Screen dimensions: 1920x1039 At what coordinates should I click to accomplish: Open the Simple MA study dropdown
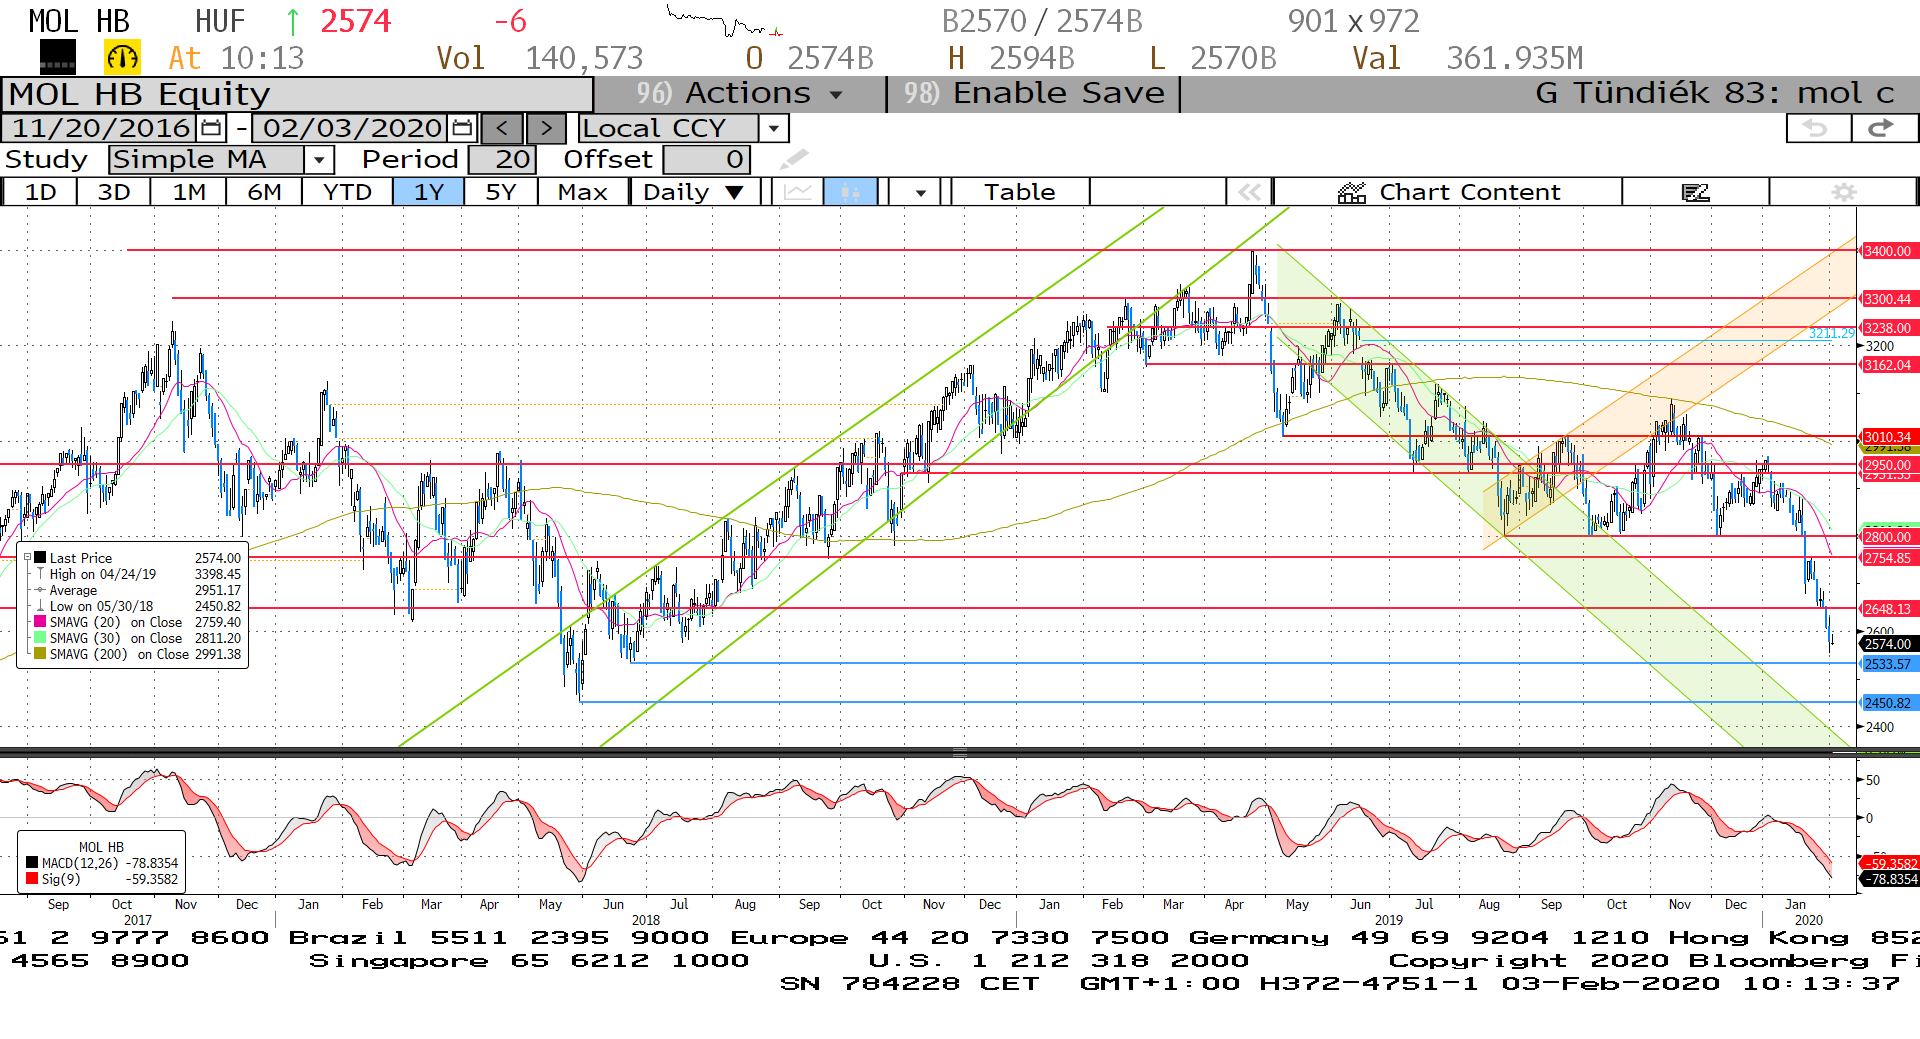318,159
